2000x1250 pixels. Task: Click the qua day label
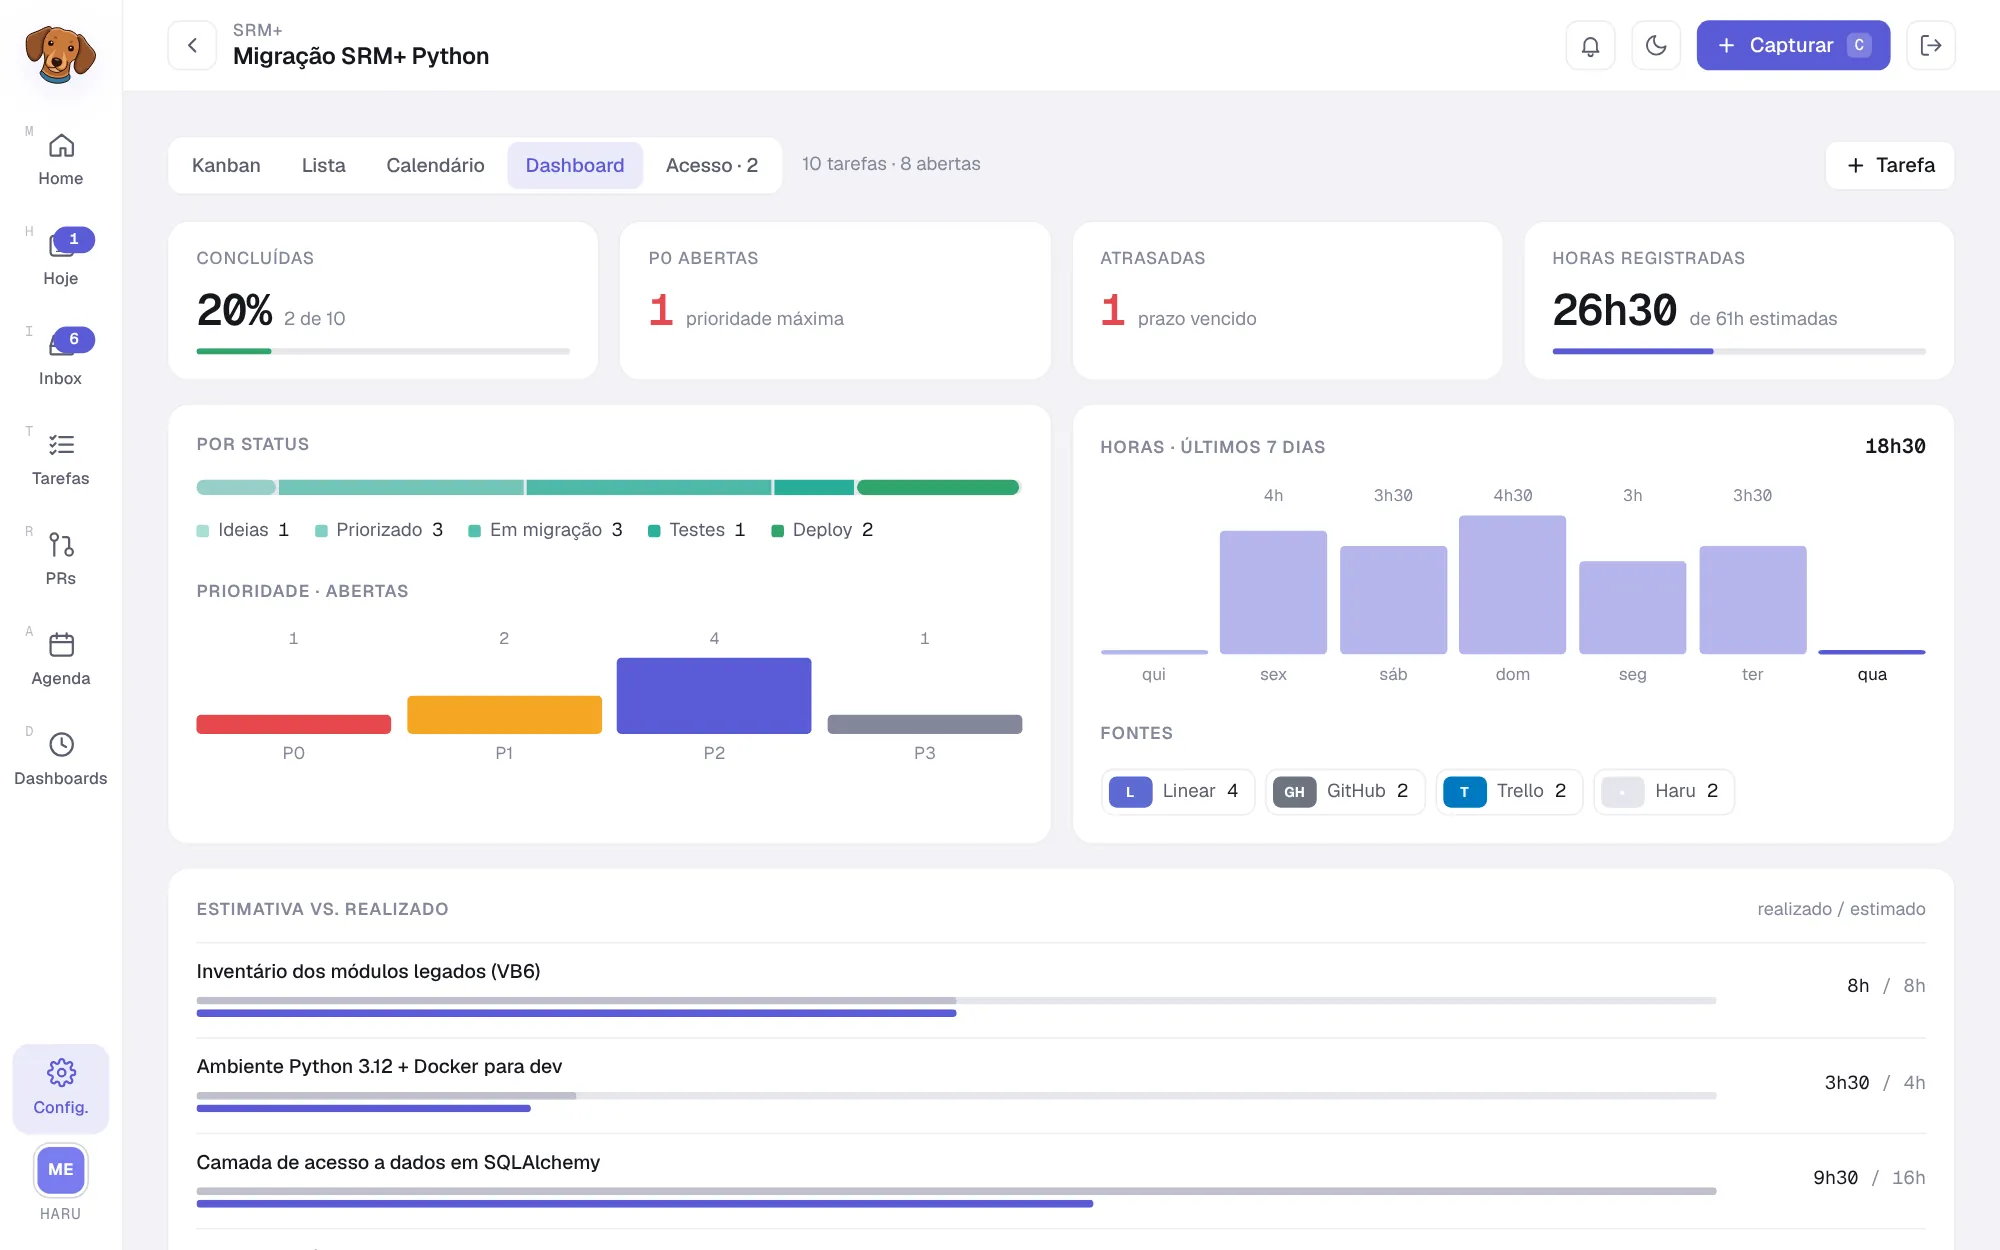pyautogui.click(x=1872, y=675)
